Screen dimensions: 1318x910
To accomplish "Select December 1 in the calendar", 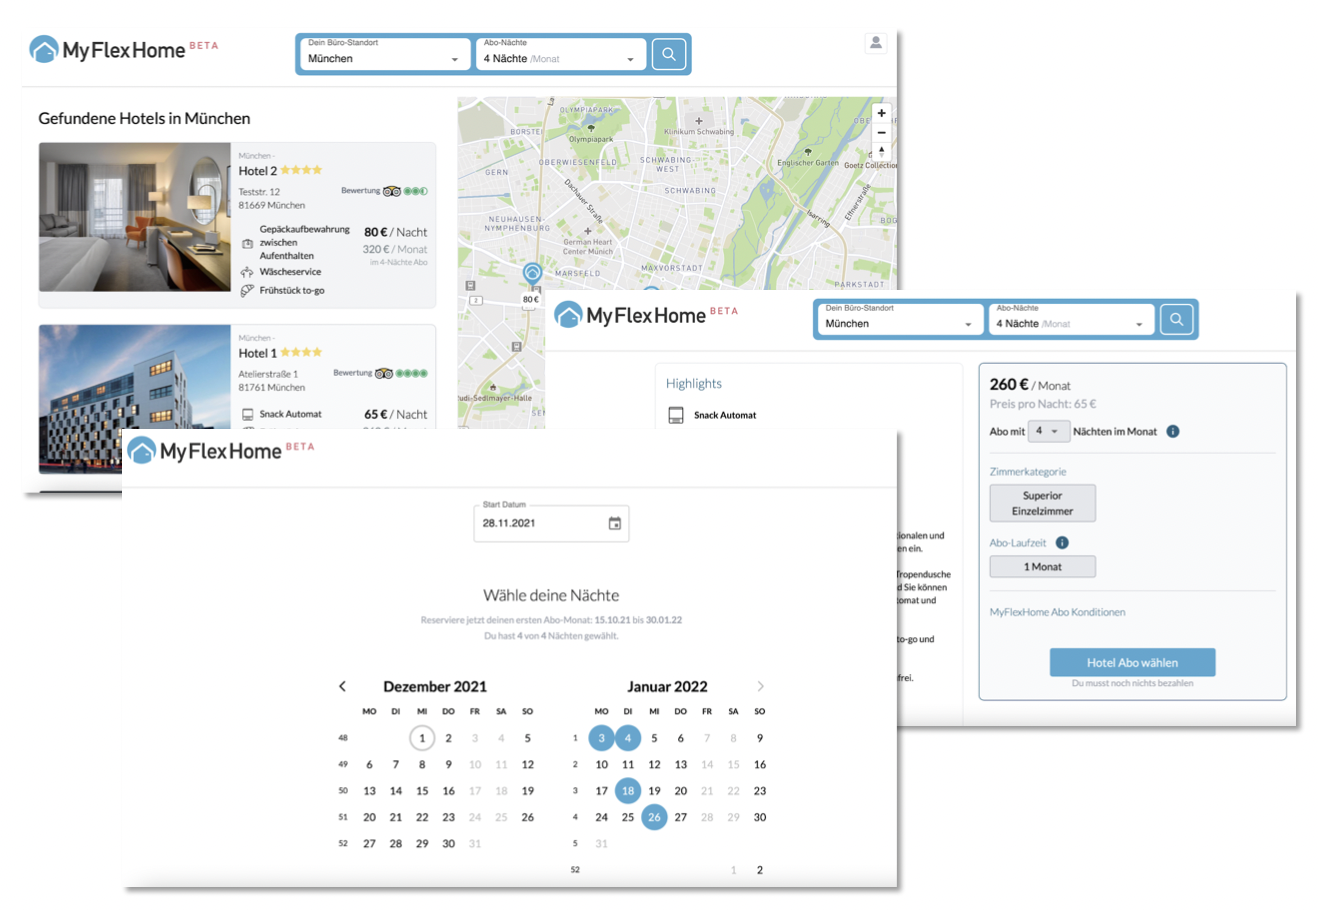I will click(x=422, y=738).
